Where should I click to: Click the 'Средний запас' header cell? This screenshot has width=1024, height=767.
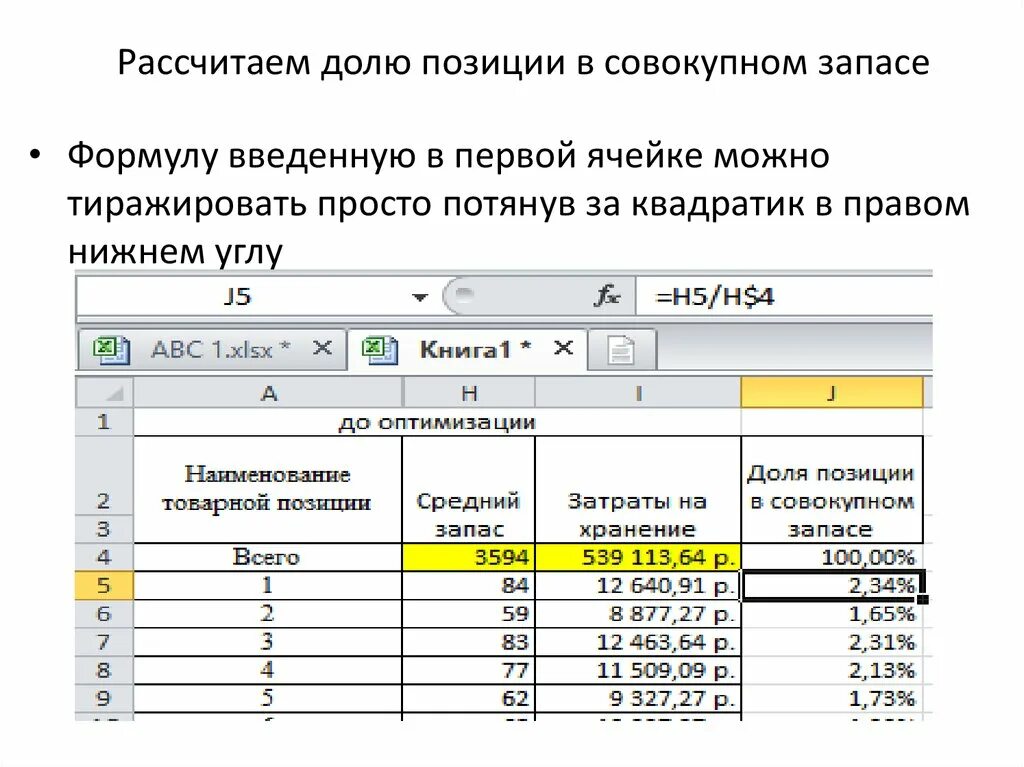[x=468, y=489]
